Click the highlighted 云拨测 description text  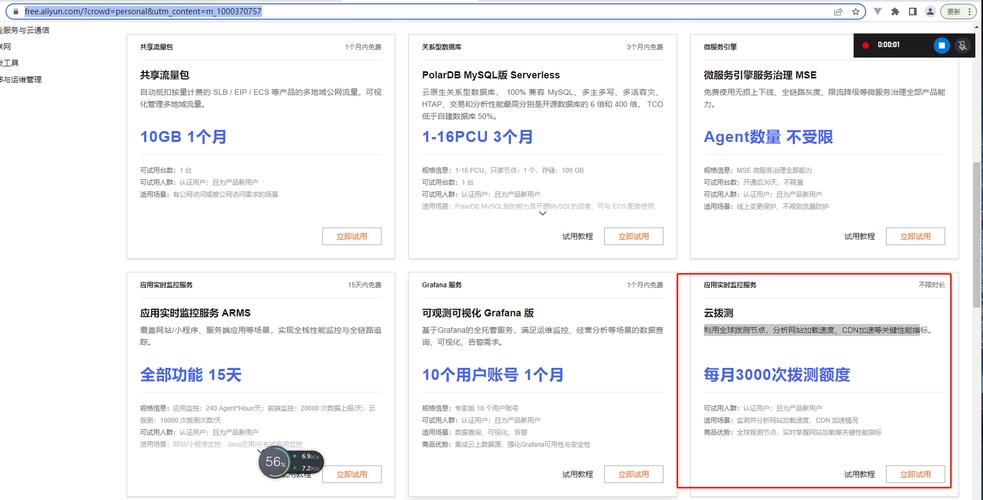coord(817,330)
